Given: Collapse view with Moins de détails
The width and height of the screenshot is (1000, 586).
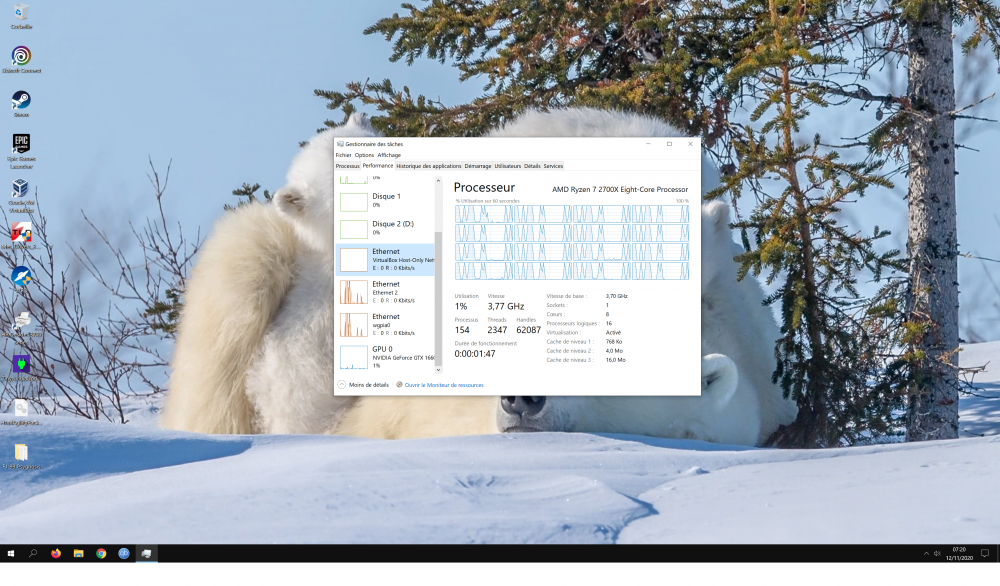Looking at the screenshot, I should click(363, 385).
